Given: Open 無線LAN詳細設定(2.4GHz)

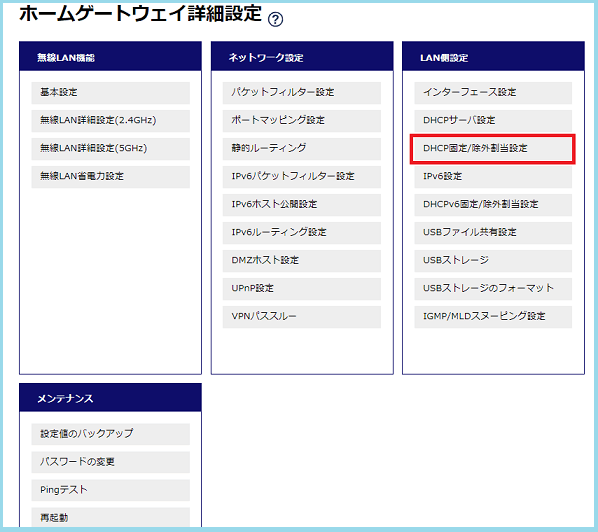Looking at the screenshot, I should (x=111, y=121).
